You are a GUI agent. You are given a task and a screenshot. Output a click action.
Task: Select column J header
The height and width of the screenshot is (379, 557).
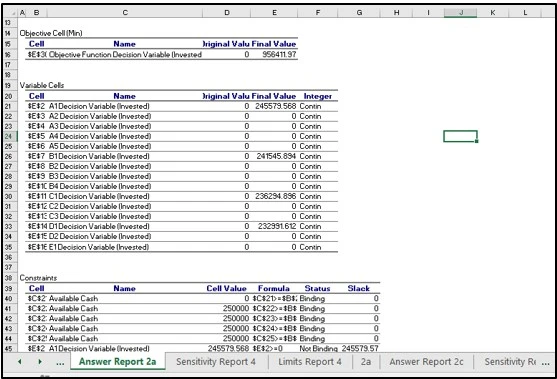(x=461, y=13)
